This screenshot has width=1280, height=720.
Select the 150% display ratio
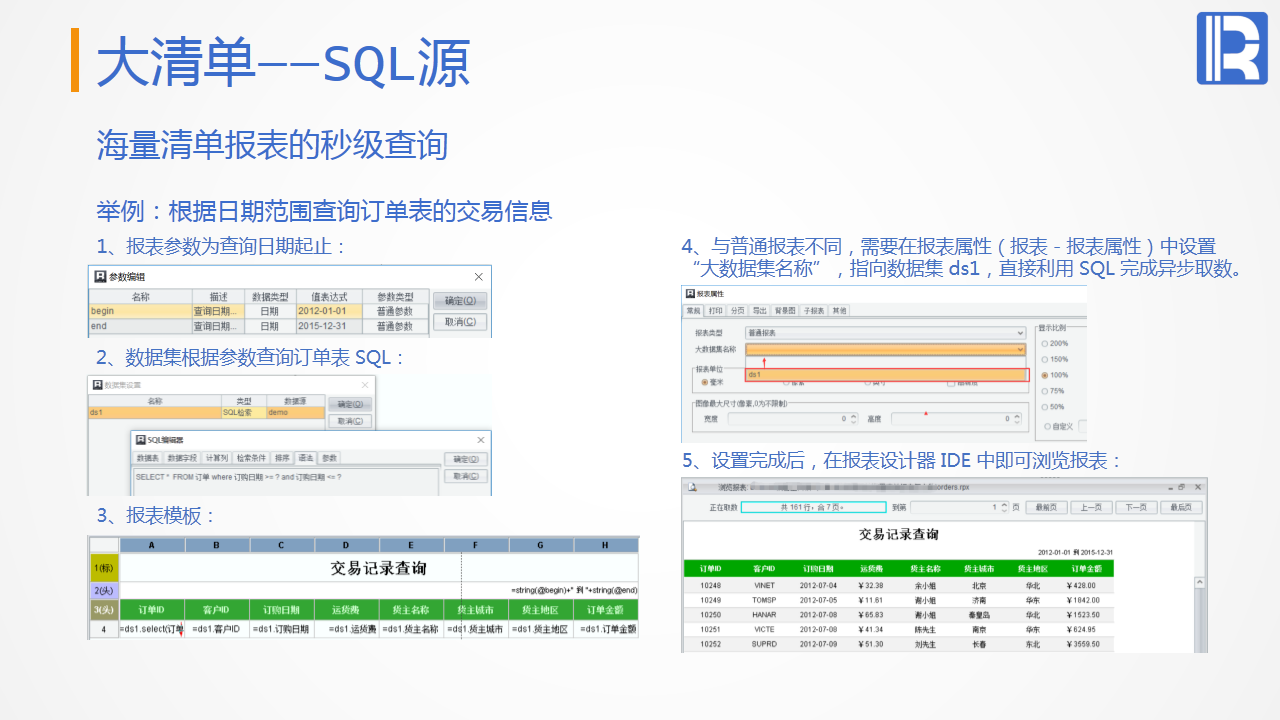point(1055,359)
